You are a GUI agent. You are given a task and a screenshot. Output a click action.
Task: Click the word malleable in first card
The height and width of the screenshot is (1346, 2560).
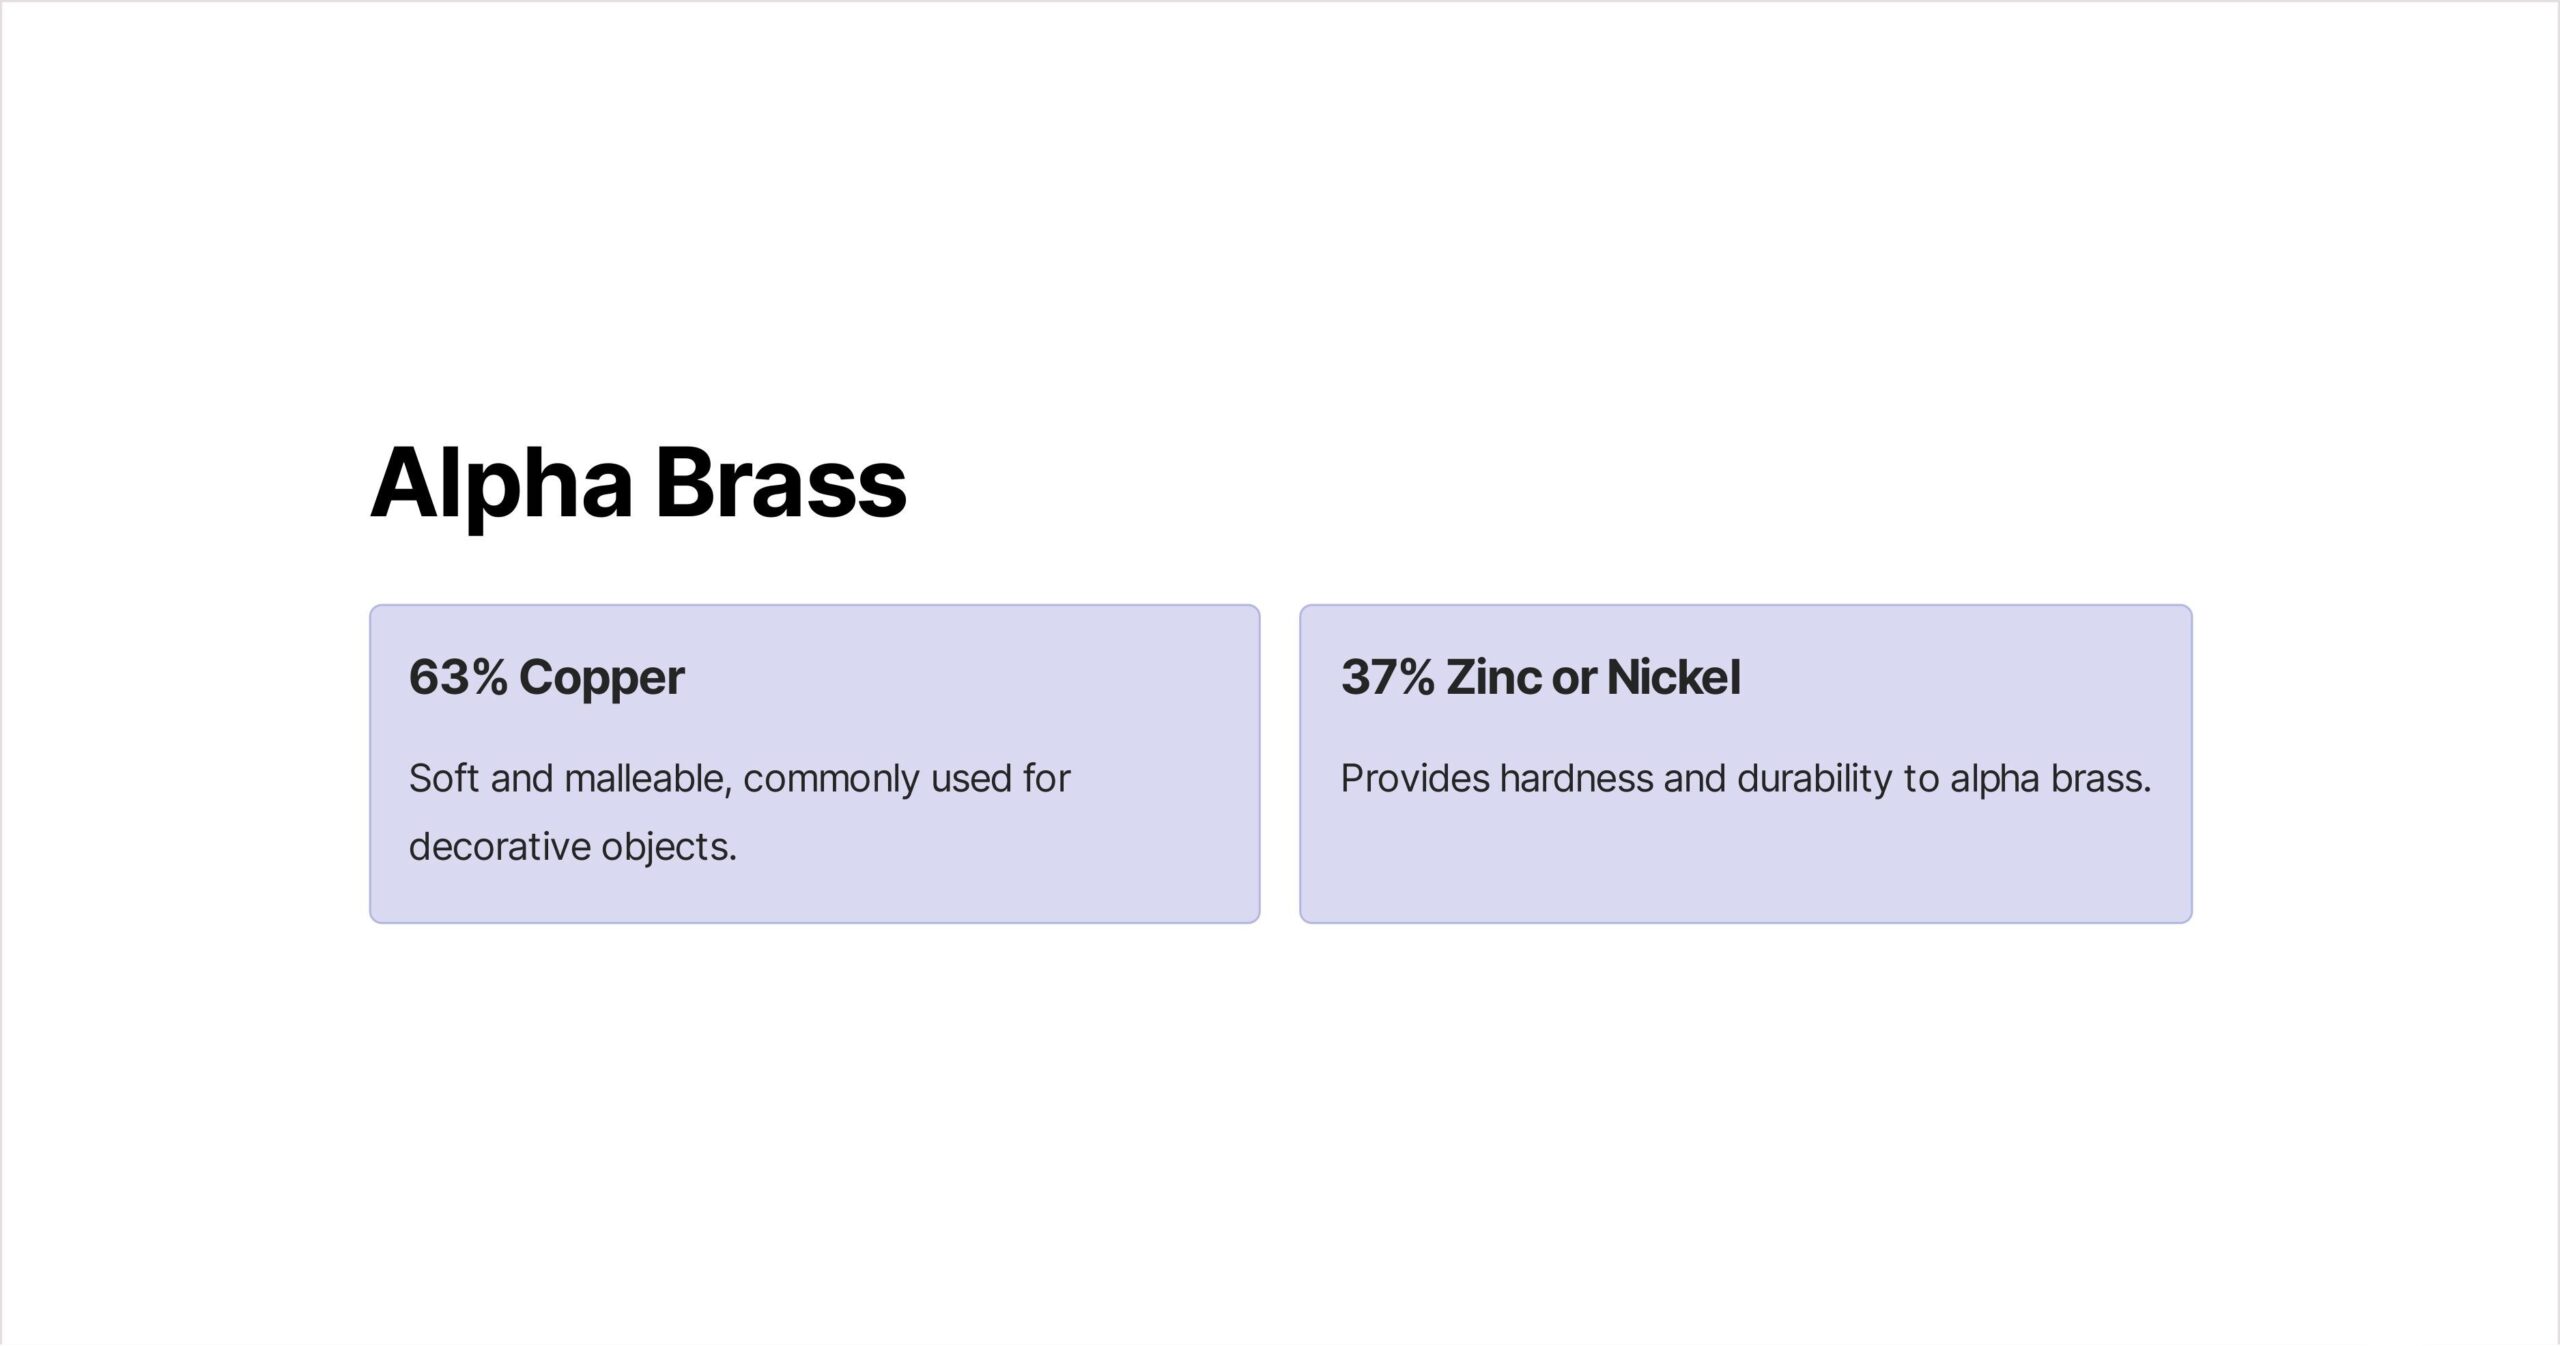tap(648, 779)
